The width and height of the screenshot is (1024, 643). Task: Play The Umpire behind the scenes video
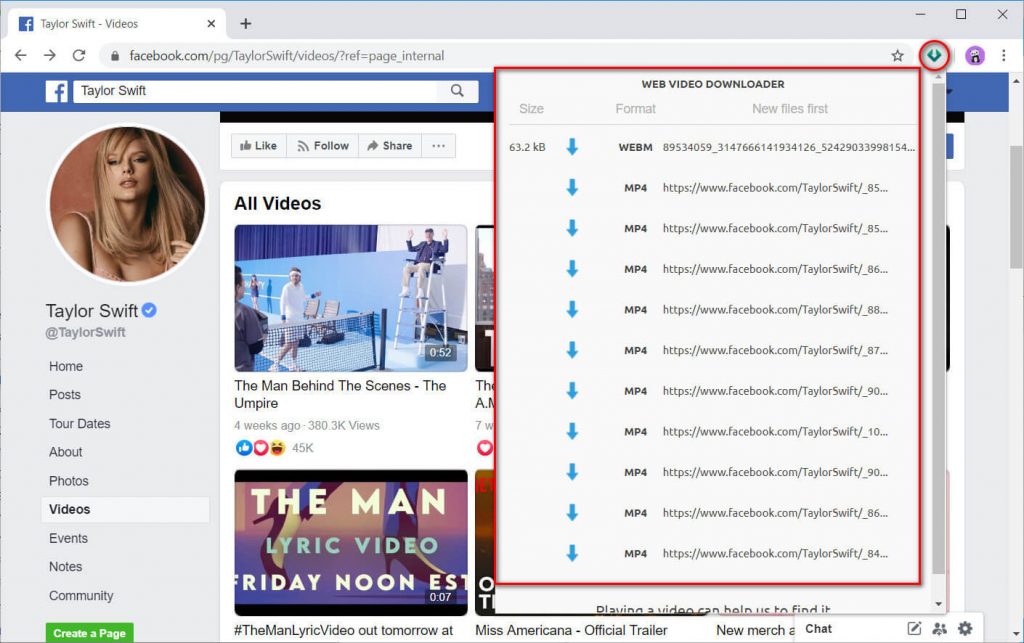351,298
